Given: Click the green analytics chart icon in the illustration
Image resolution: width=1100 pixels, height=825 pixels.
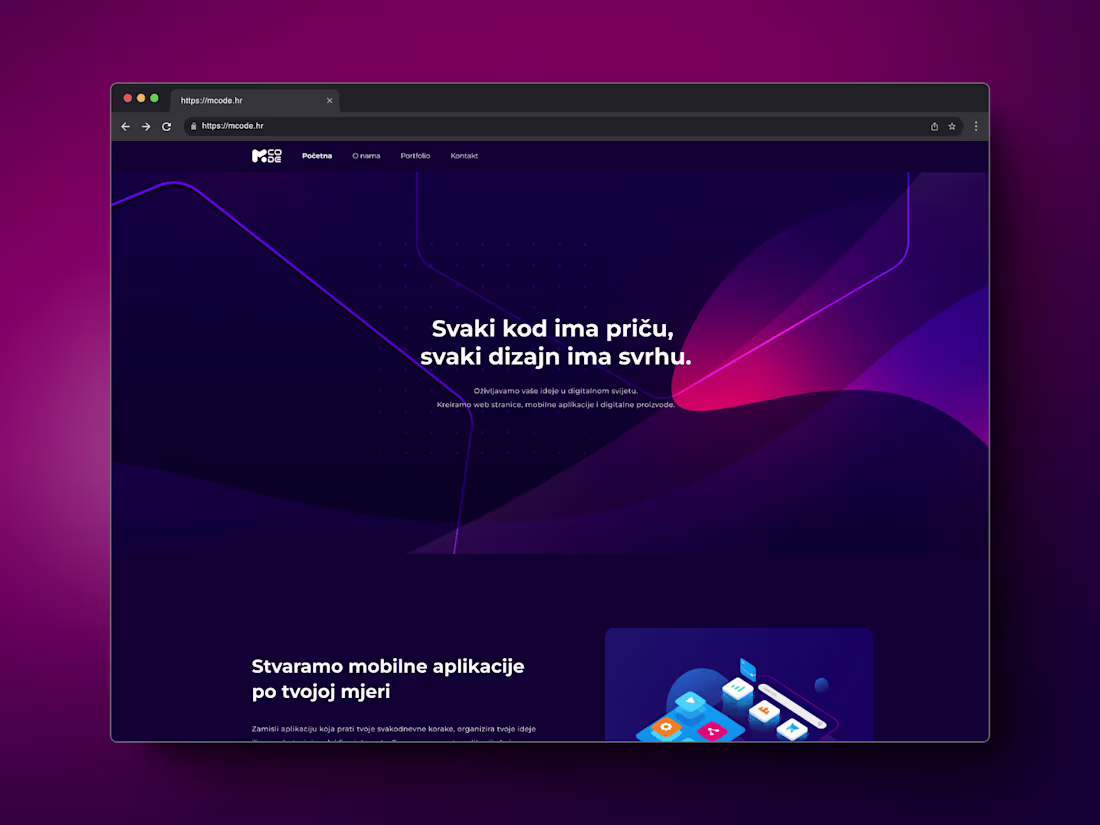Looking at the screenshot, I should coord(737,688).
